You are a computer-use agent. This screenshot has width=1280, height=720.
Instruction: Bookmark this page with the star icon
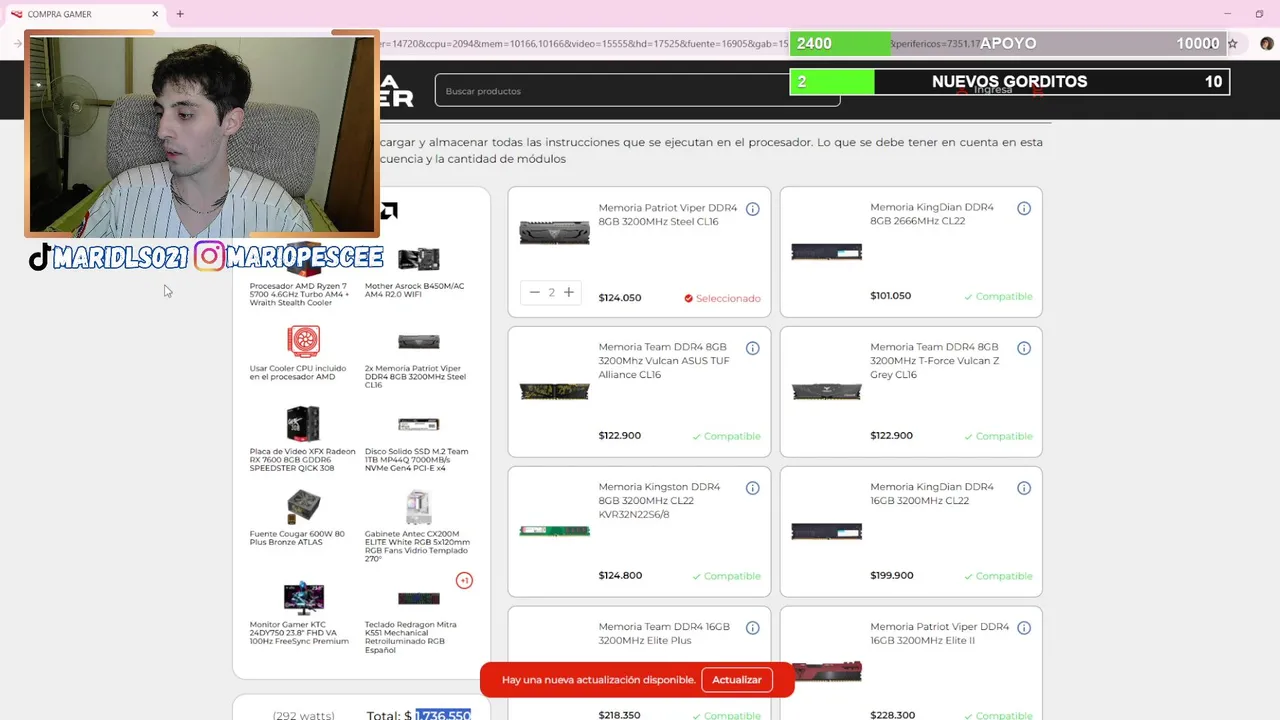click(1233, 44)
